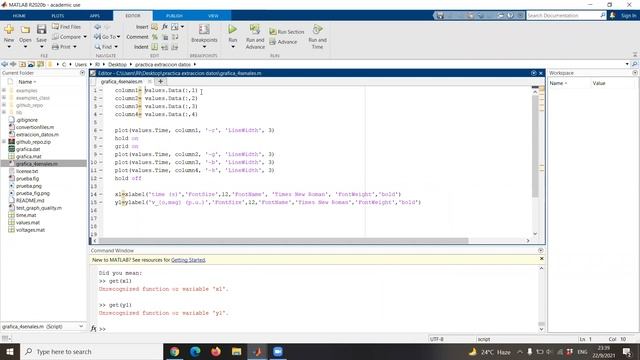Click the Open folder icon
This screenshot has width=640, height=360.
click(25, 29)
